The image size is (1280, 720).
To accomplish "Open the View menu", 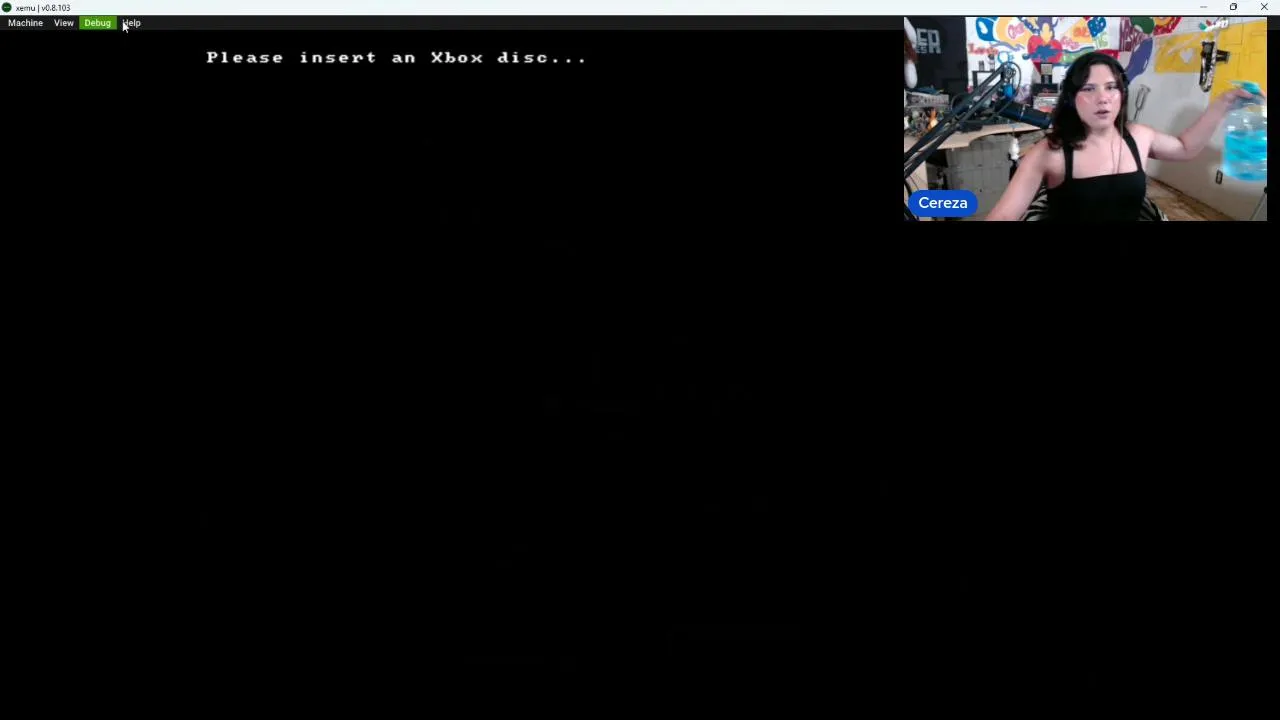I will click(63, 23).
